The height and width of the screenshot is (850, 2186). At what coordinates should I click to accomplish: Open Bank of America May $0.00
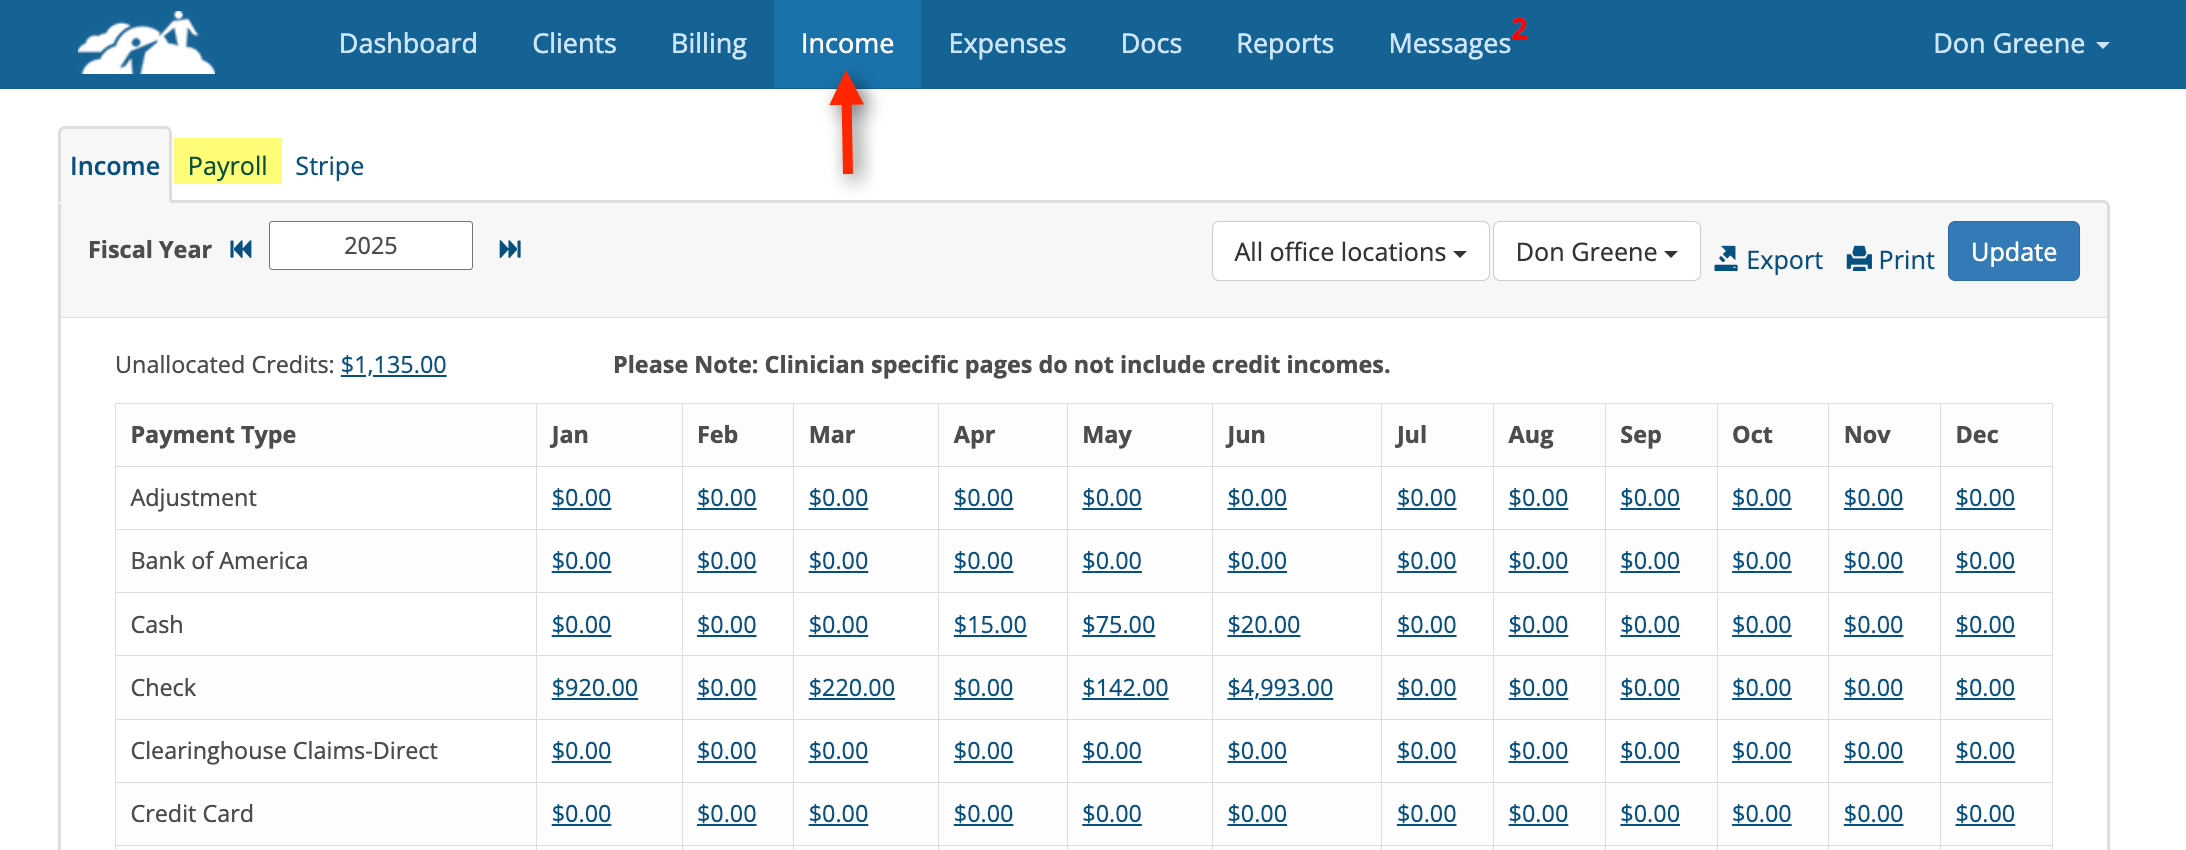[x=1112, y=561]
